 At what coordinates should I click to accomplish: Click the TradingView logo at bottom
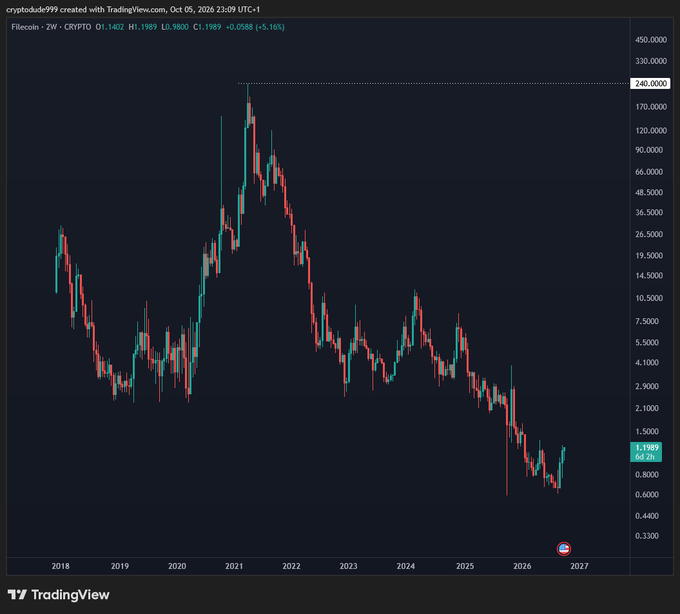pos(59,594)
